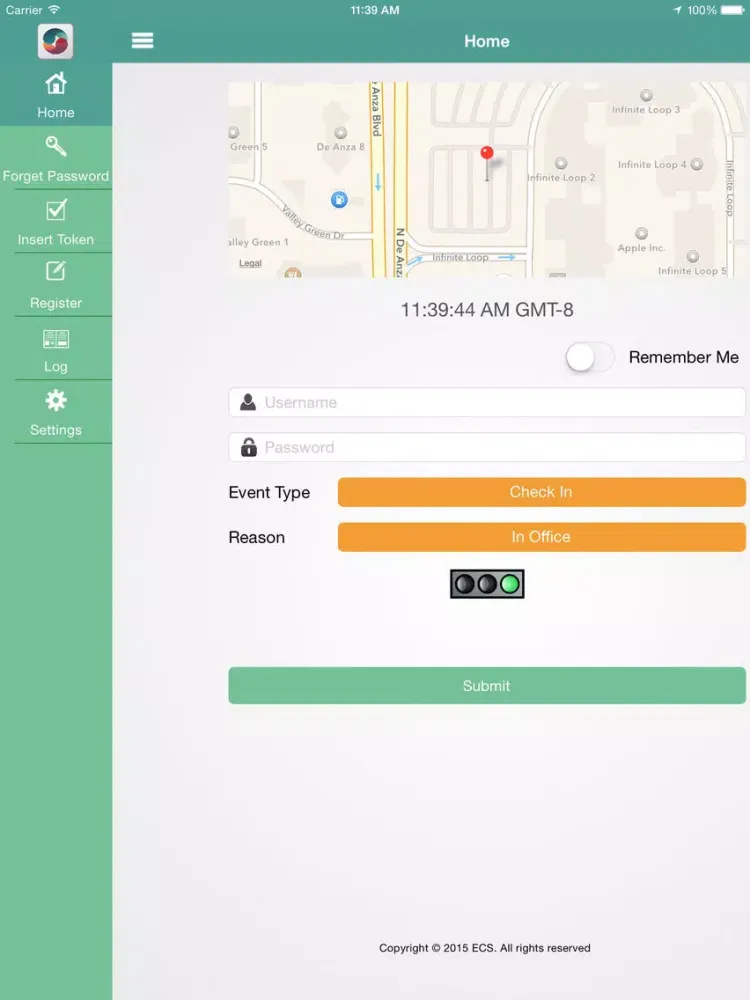The width and height of the screenshot is (750, 1000).
Task: Tap the Infinite Loop 4 map marker
Action: [696, 164]
